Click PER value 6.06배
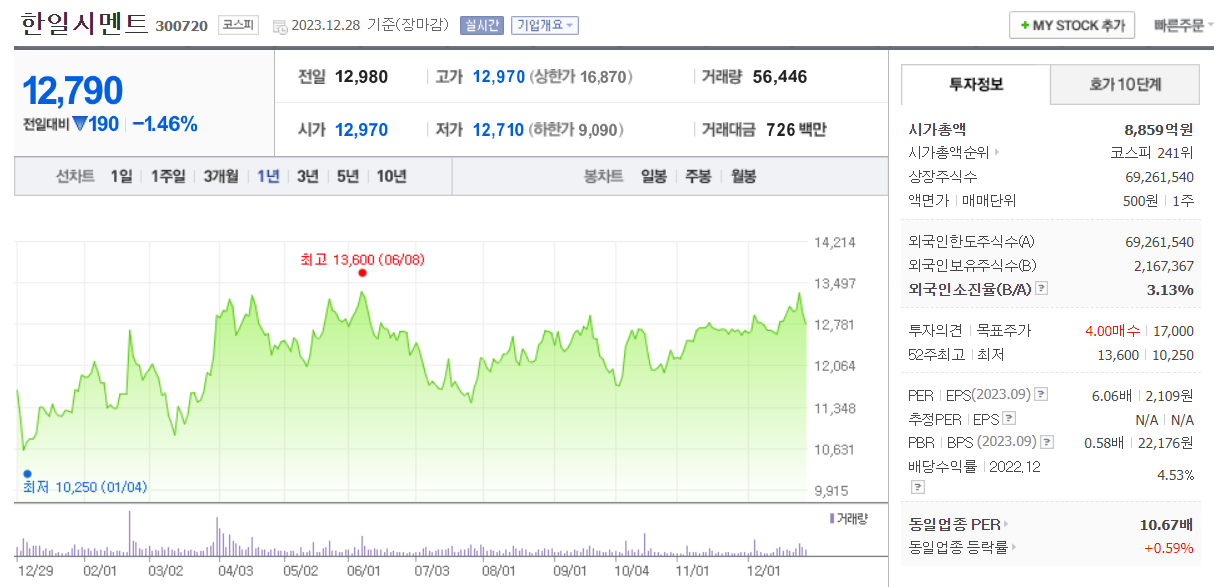Viewport: 1223px width, 587px height. pyautogui.click(x=1112, y=395)
